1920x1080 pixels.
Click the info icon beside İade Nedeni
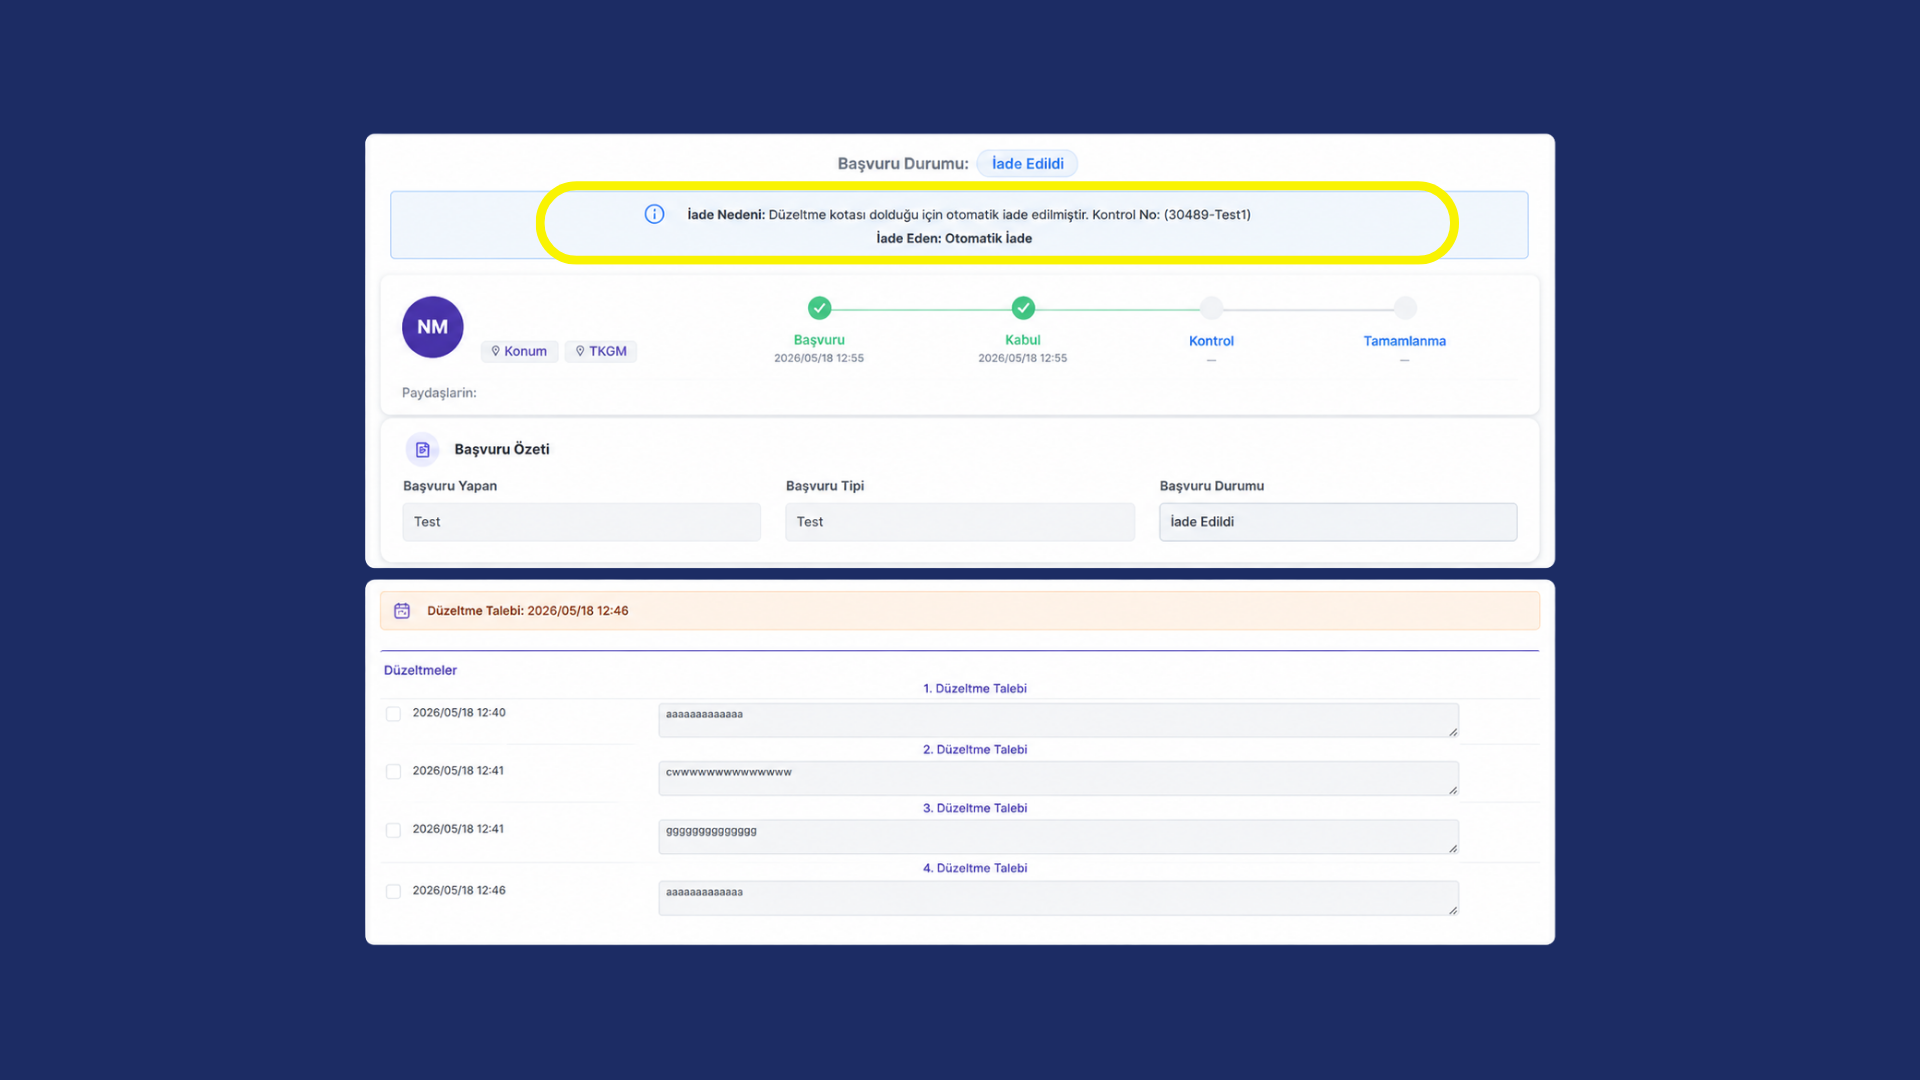click(654, 214)
